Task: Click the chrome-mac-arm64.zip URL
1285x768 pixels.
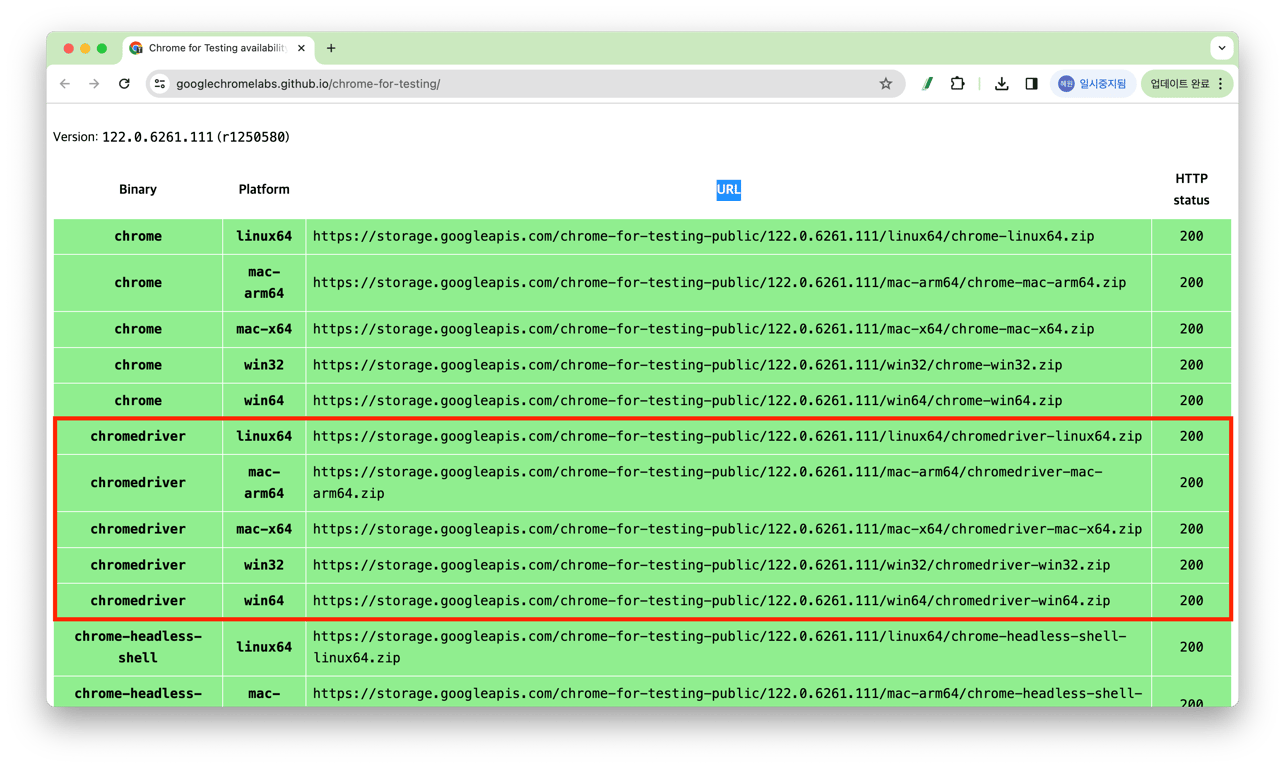Action: [719, 283]
